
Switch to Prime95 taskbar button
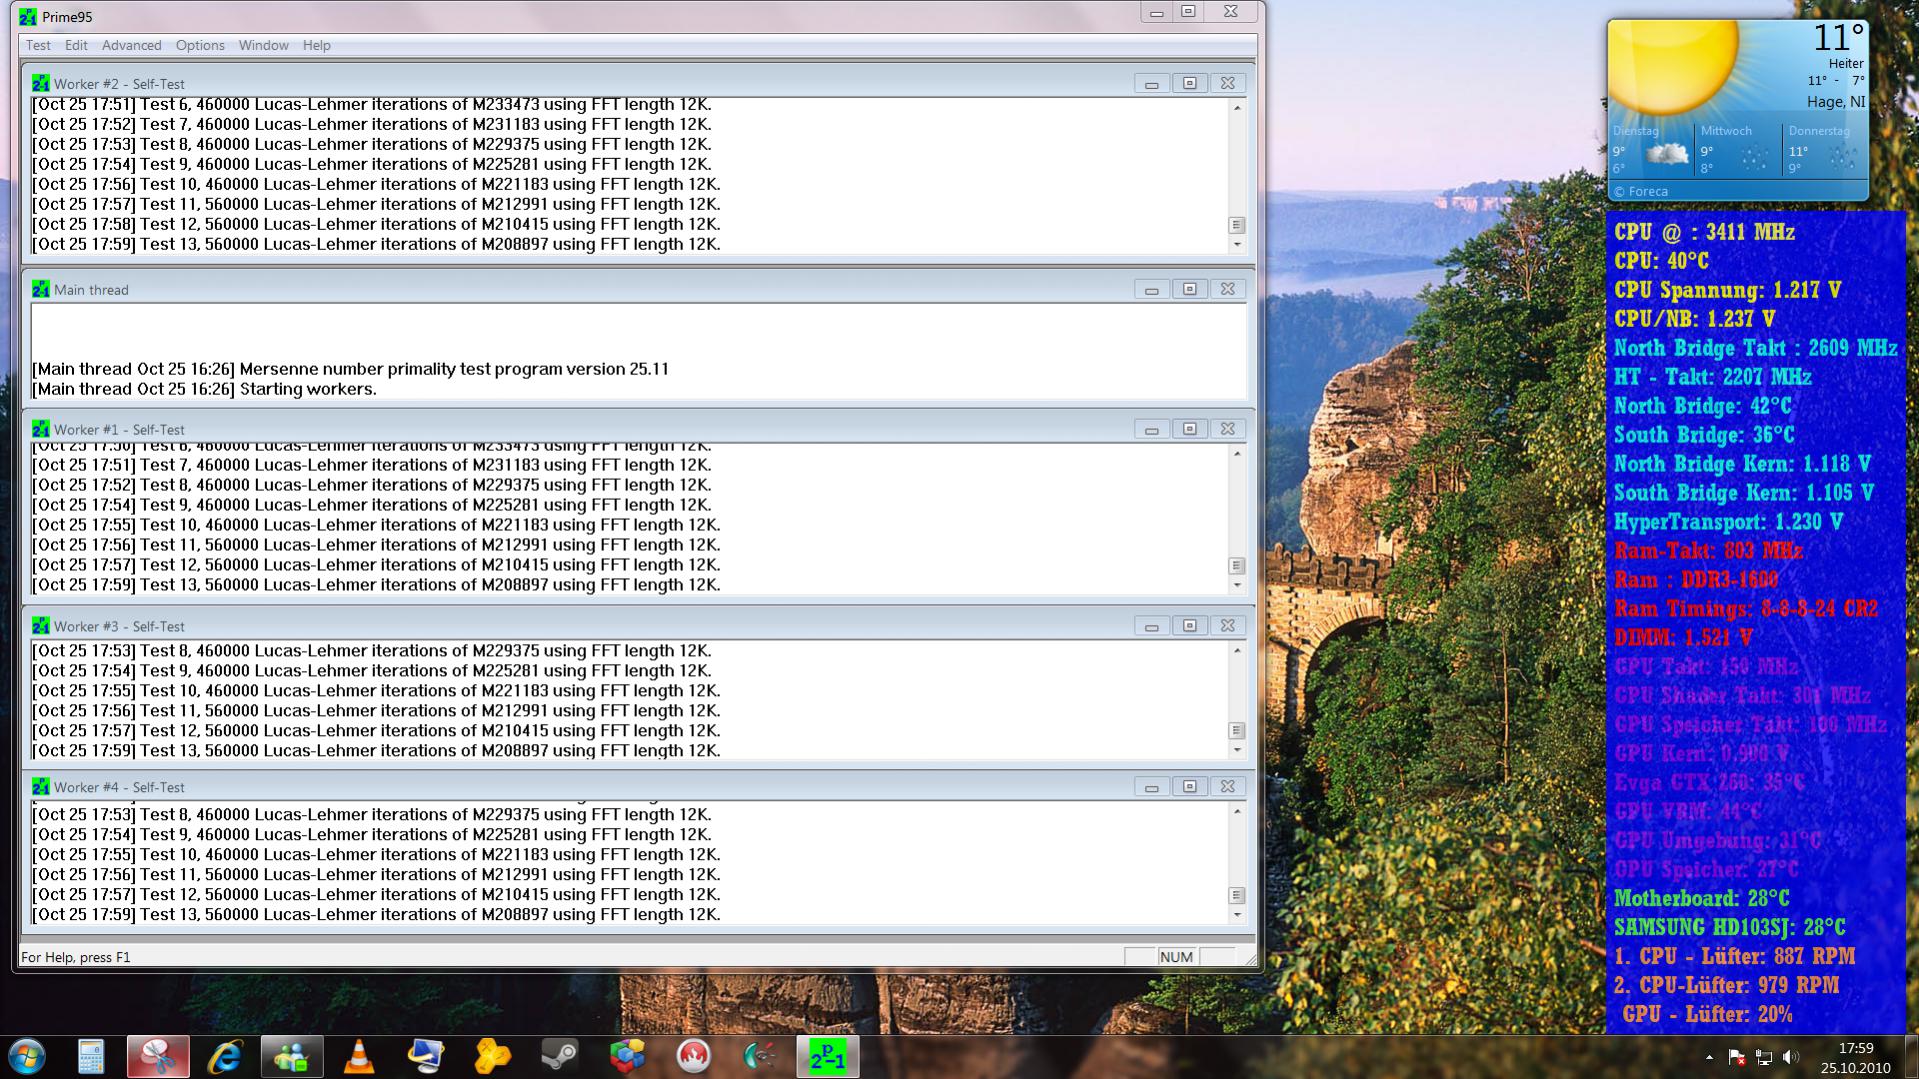point(828,1057)
